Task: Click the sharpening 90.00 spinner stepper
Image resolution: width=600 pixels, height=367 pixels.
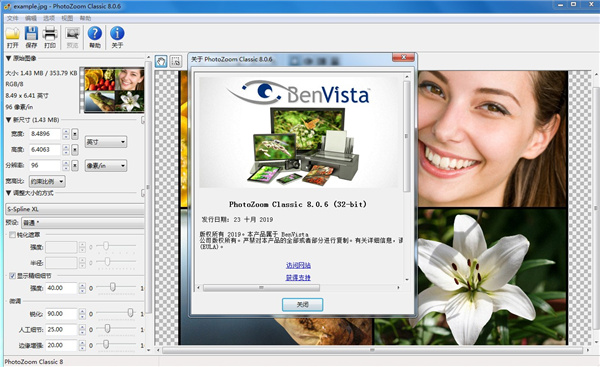Action: click(x=82, y=314)
